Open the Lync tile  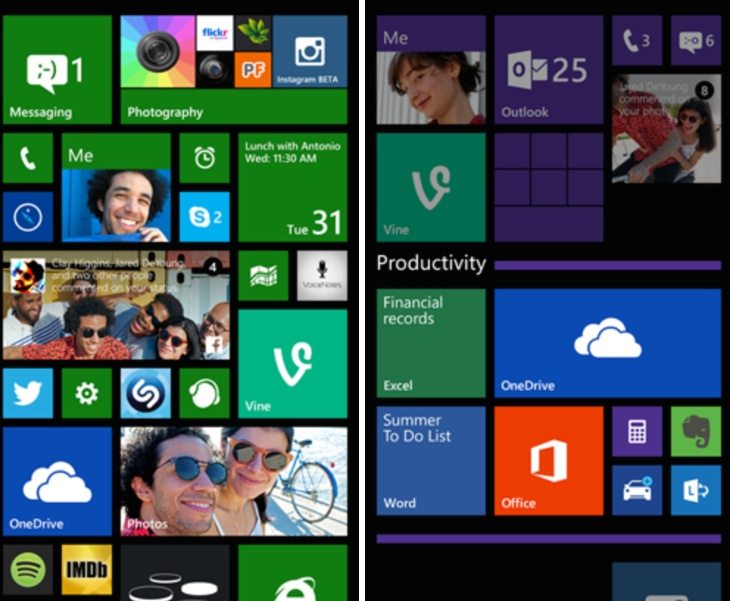pyautogui.click(x=696, y=490)
